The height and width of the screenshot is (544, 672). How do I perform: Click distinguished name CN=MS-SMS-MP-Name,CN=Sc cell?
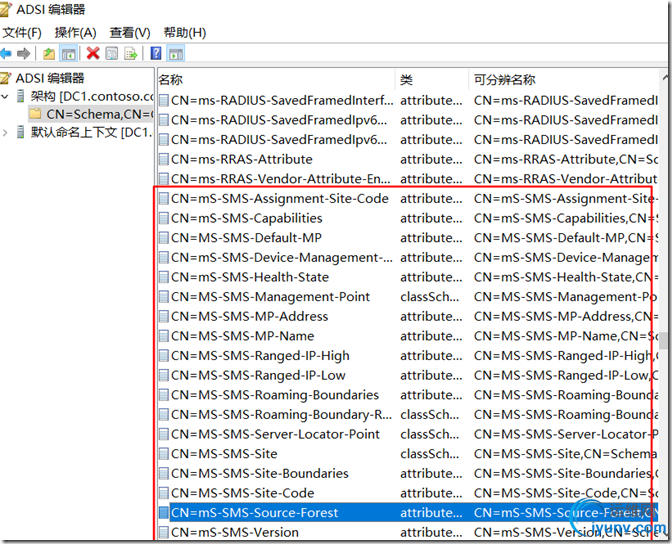tap(566, 336)
